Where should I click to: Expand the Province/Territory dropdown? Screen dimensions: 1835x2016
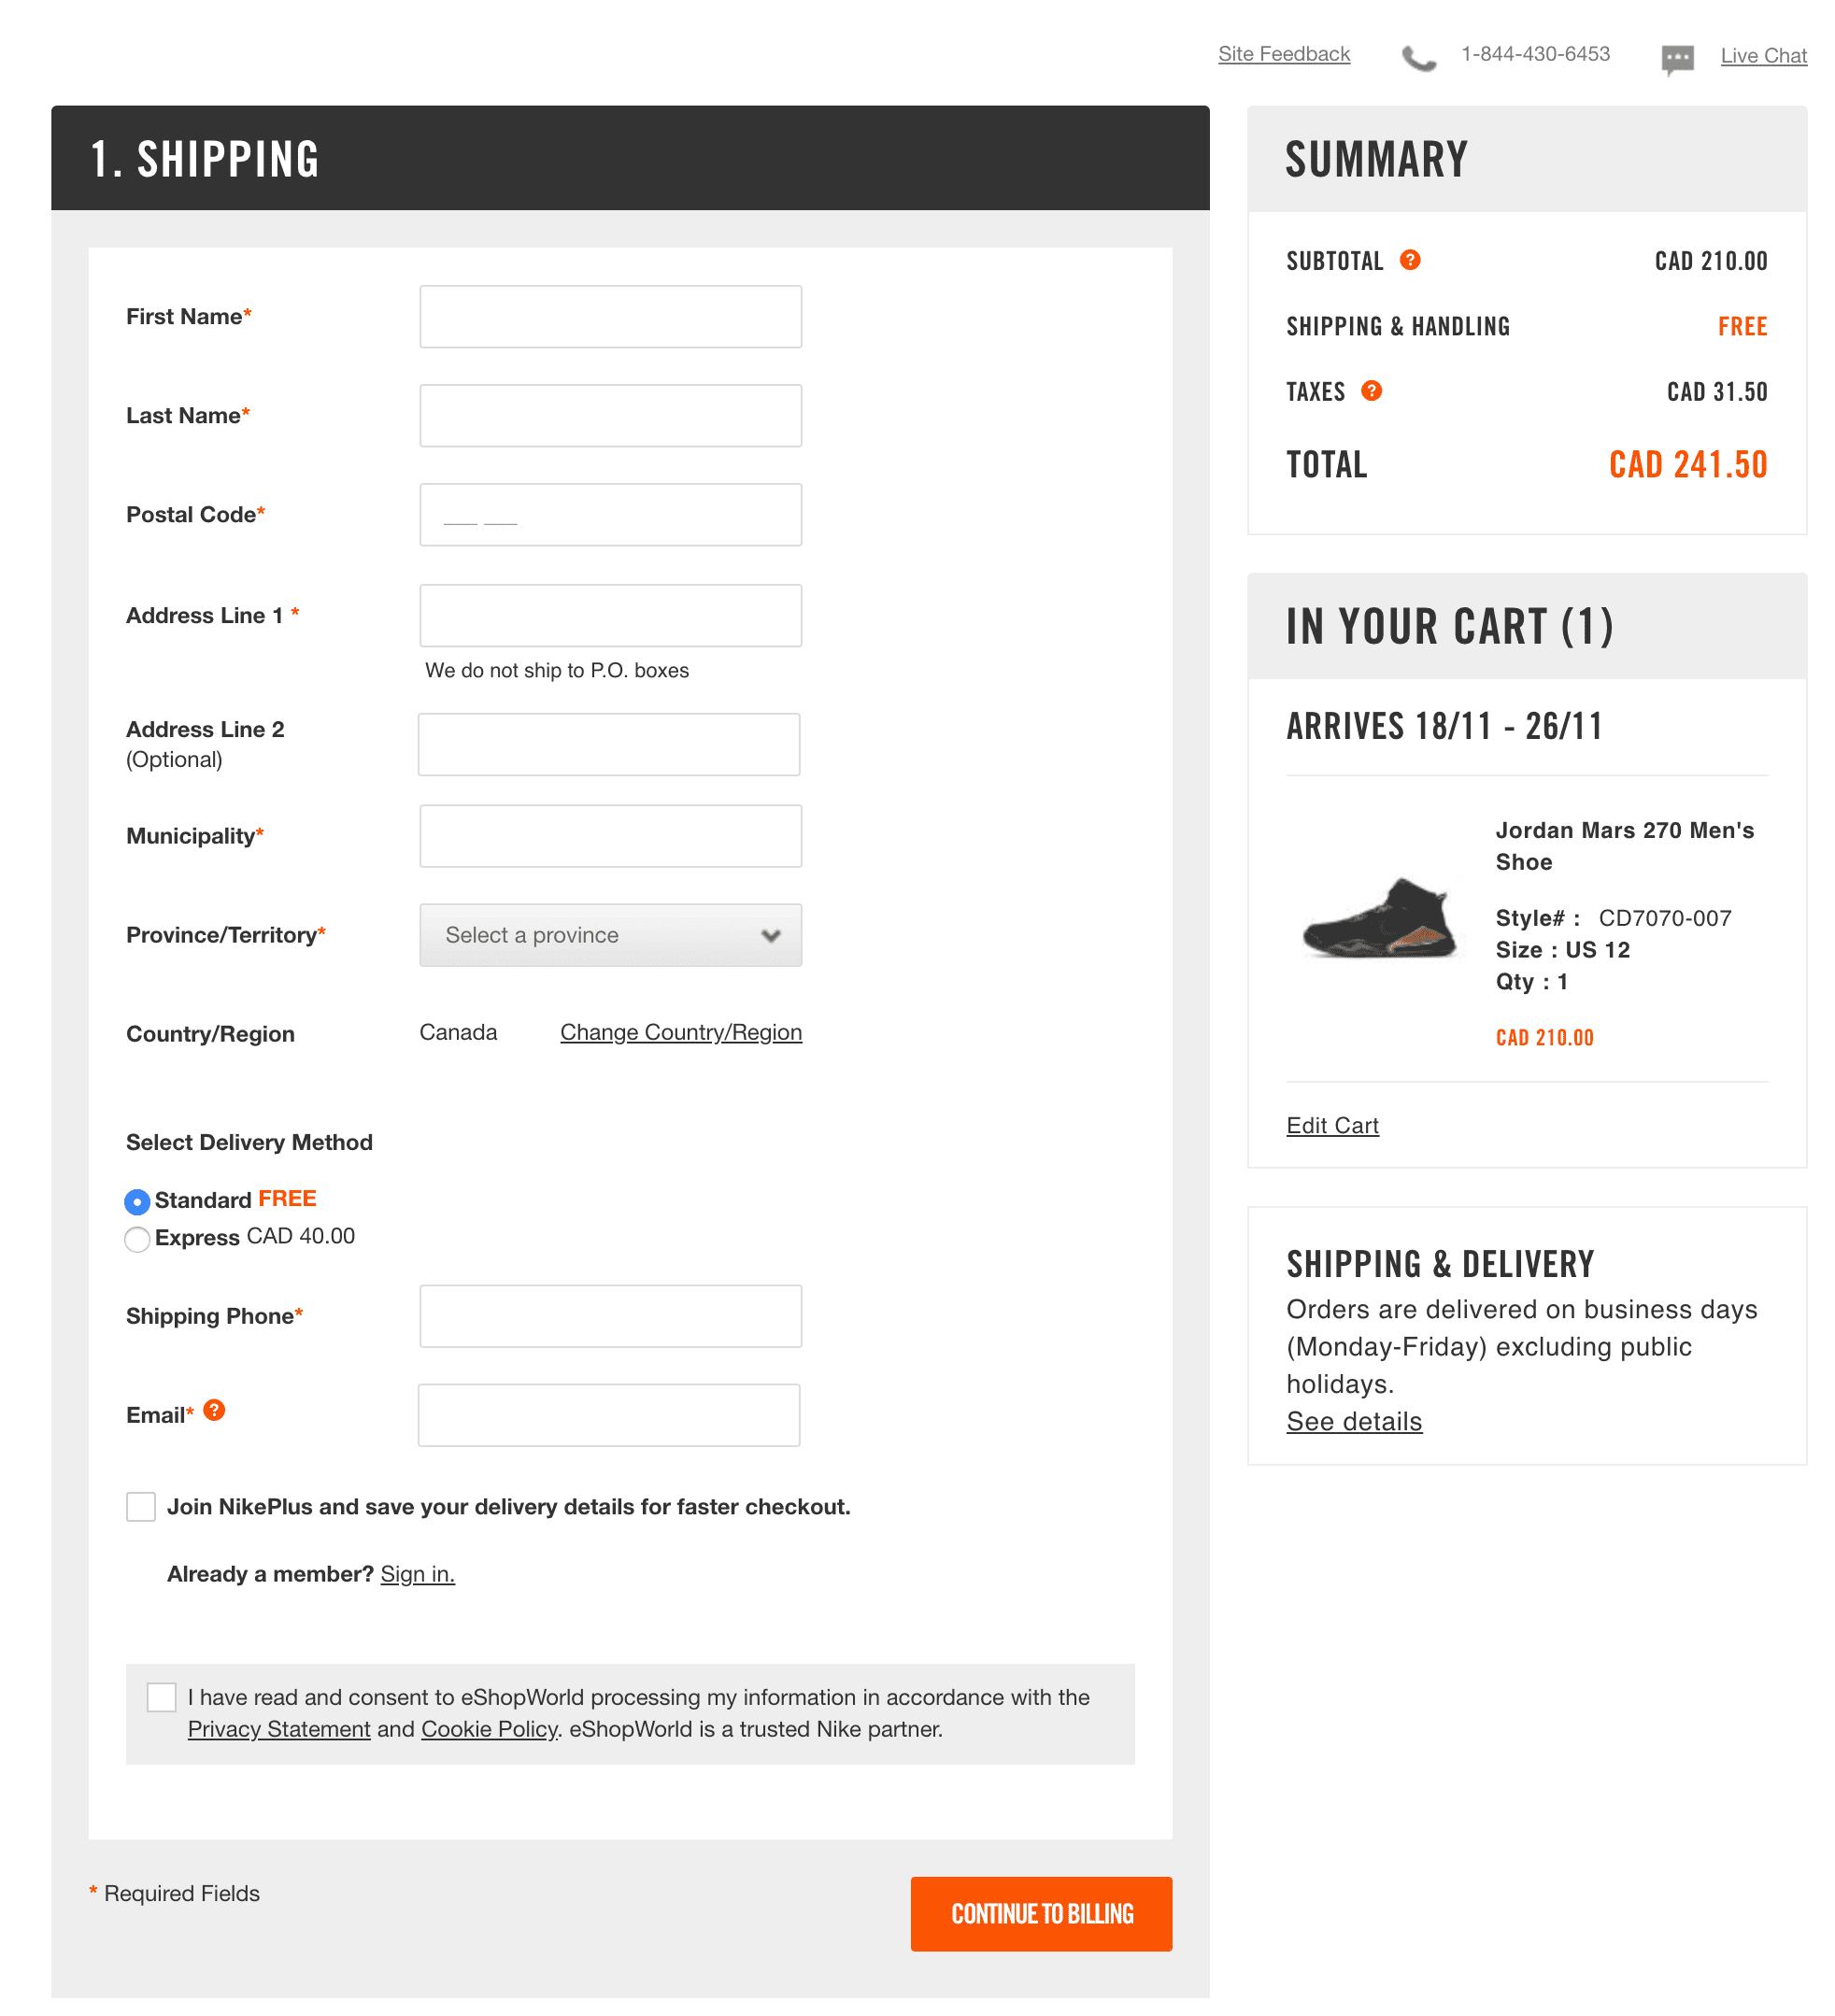tap(609, 932)
